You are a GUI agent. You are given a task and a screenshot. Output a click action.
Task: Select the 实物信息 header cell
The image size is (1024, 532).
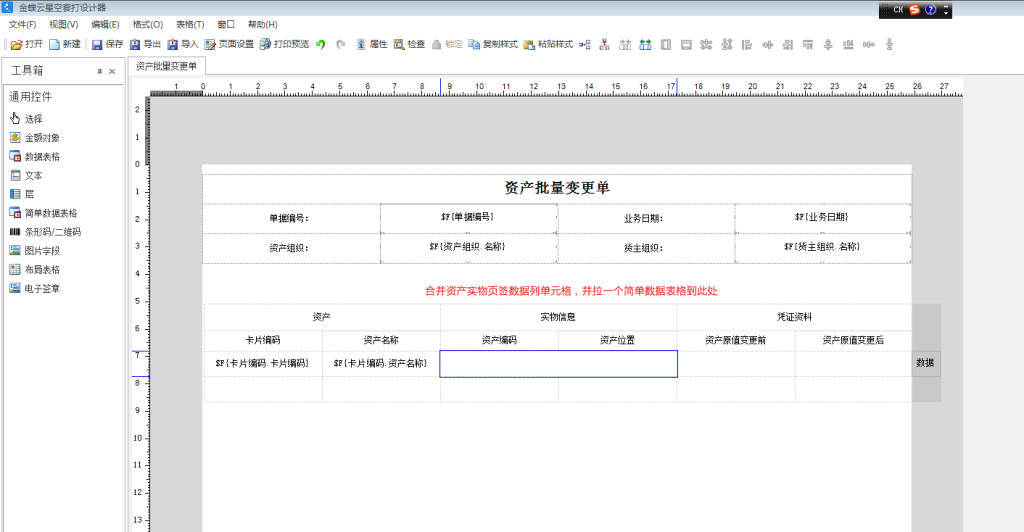pyautogui.click(x=558, y=317)
